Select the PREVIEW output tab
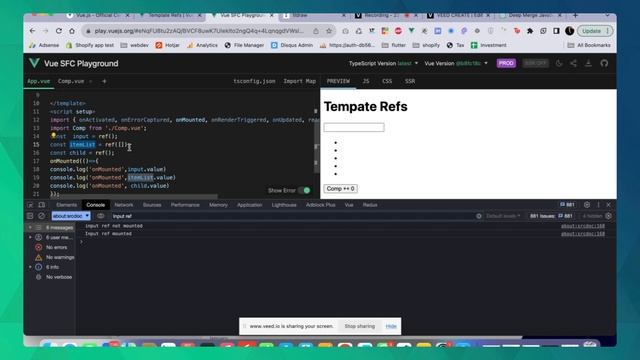The image size is (640, 360). click(x=338, y=81)
